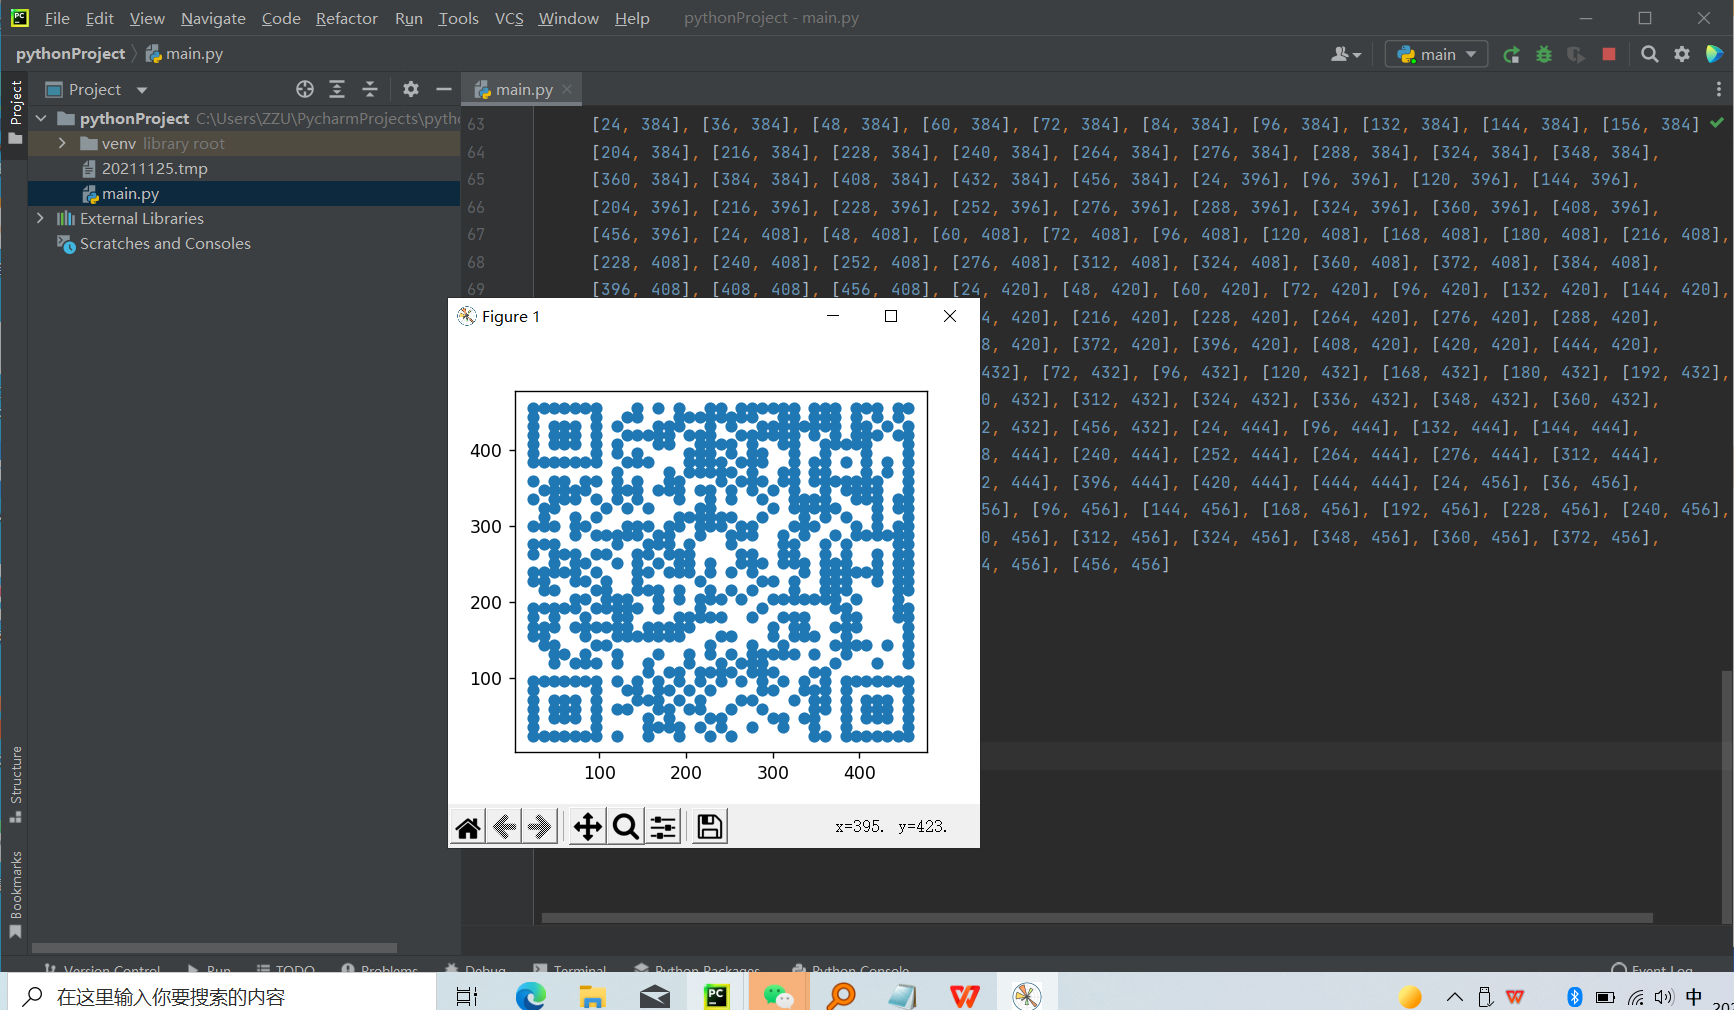Screen dimensions: 1734x1010
Task: Click main.py in the navigation breadcrumb
Action: (184, 54)
